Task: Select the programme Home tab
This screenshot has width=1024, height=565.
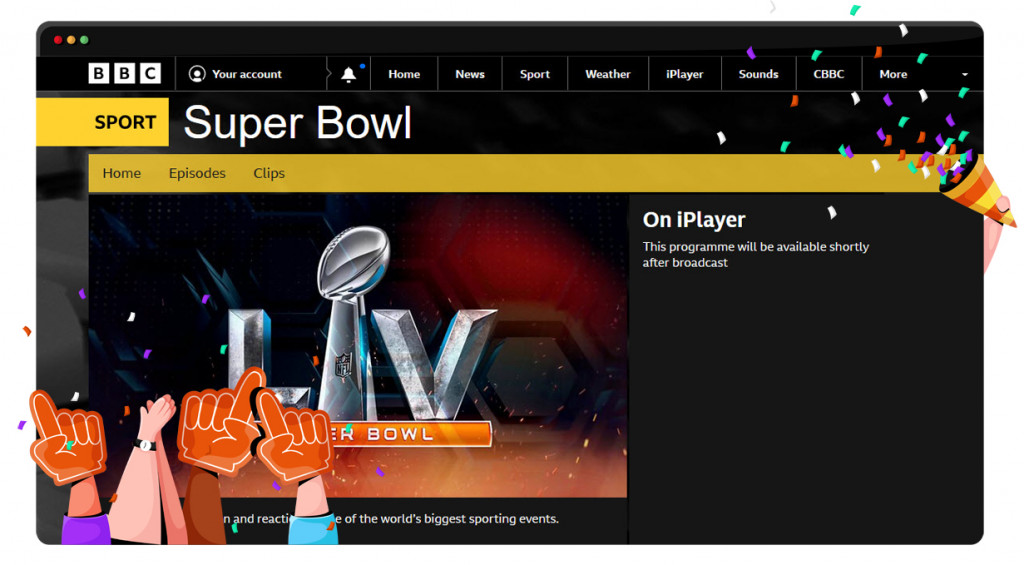Action: [x=121, y=173]
